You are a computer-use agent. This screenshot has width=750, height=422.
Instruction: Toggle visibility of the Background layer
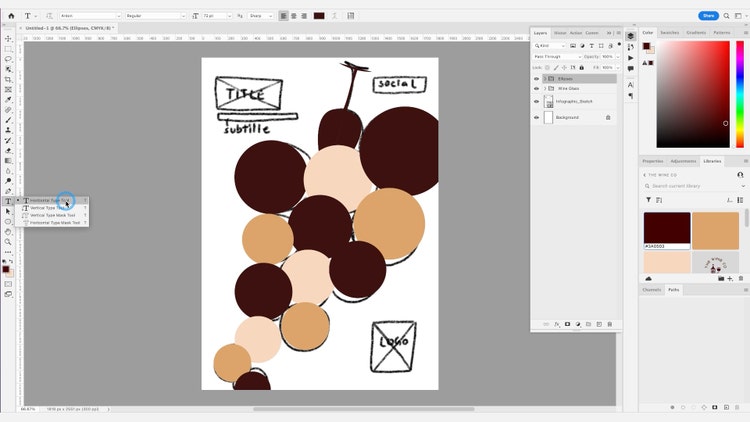coord(536,117)
